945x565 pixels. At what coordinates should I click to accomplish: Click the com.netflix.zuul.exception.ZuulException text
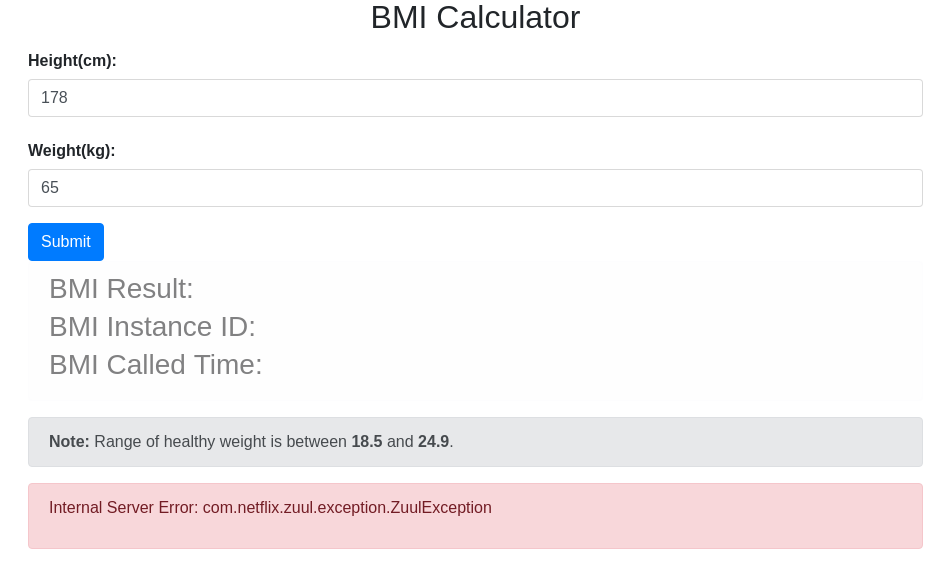coord(347,508)
